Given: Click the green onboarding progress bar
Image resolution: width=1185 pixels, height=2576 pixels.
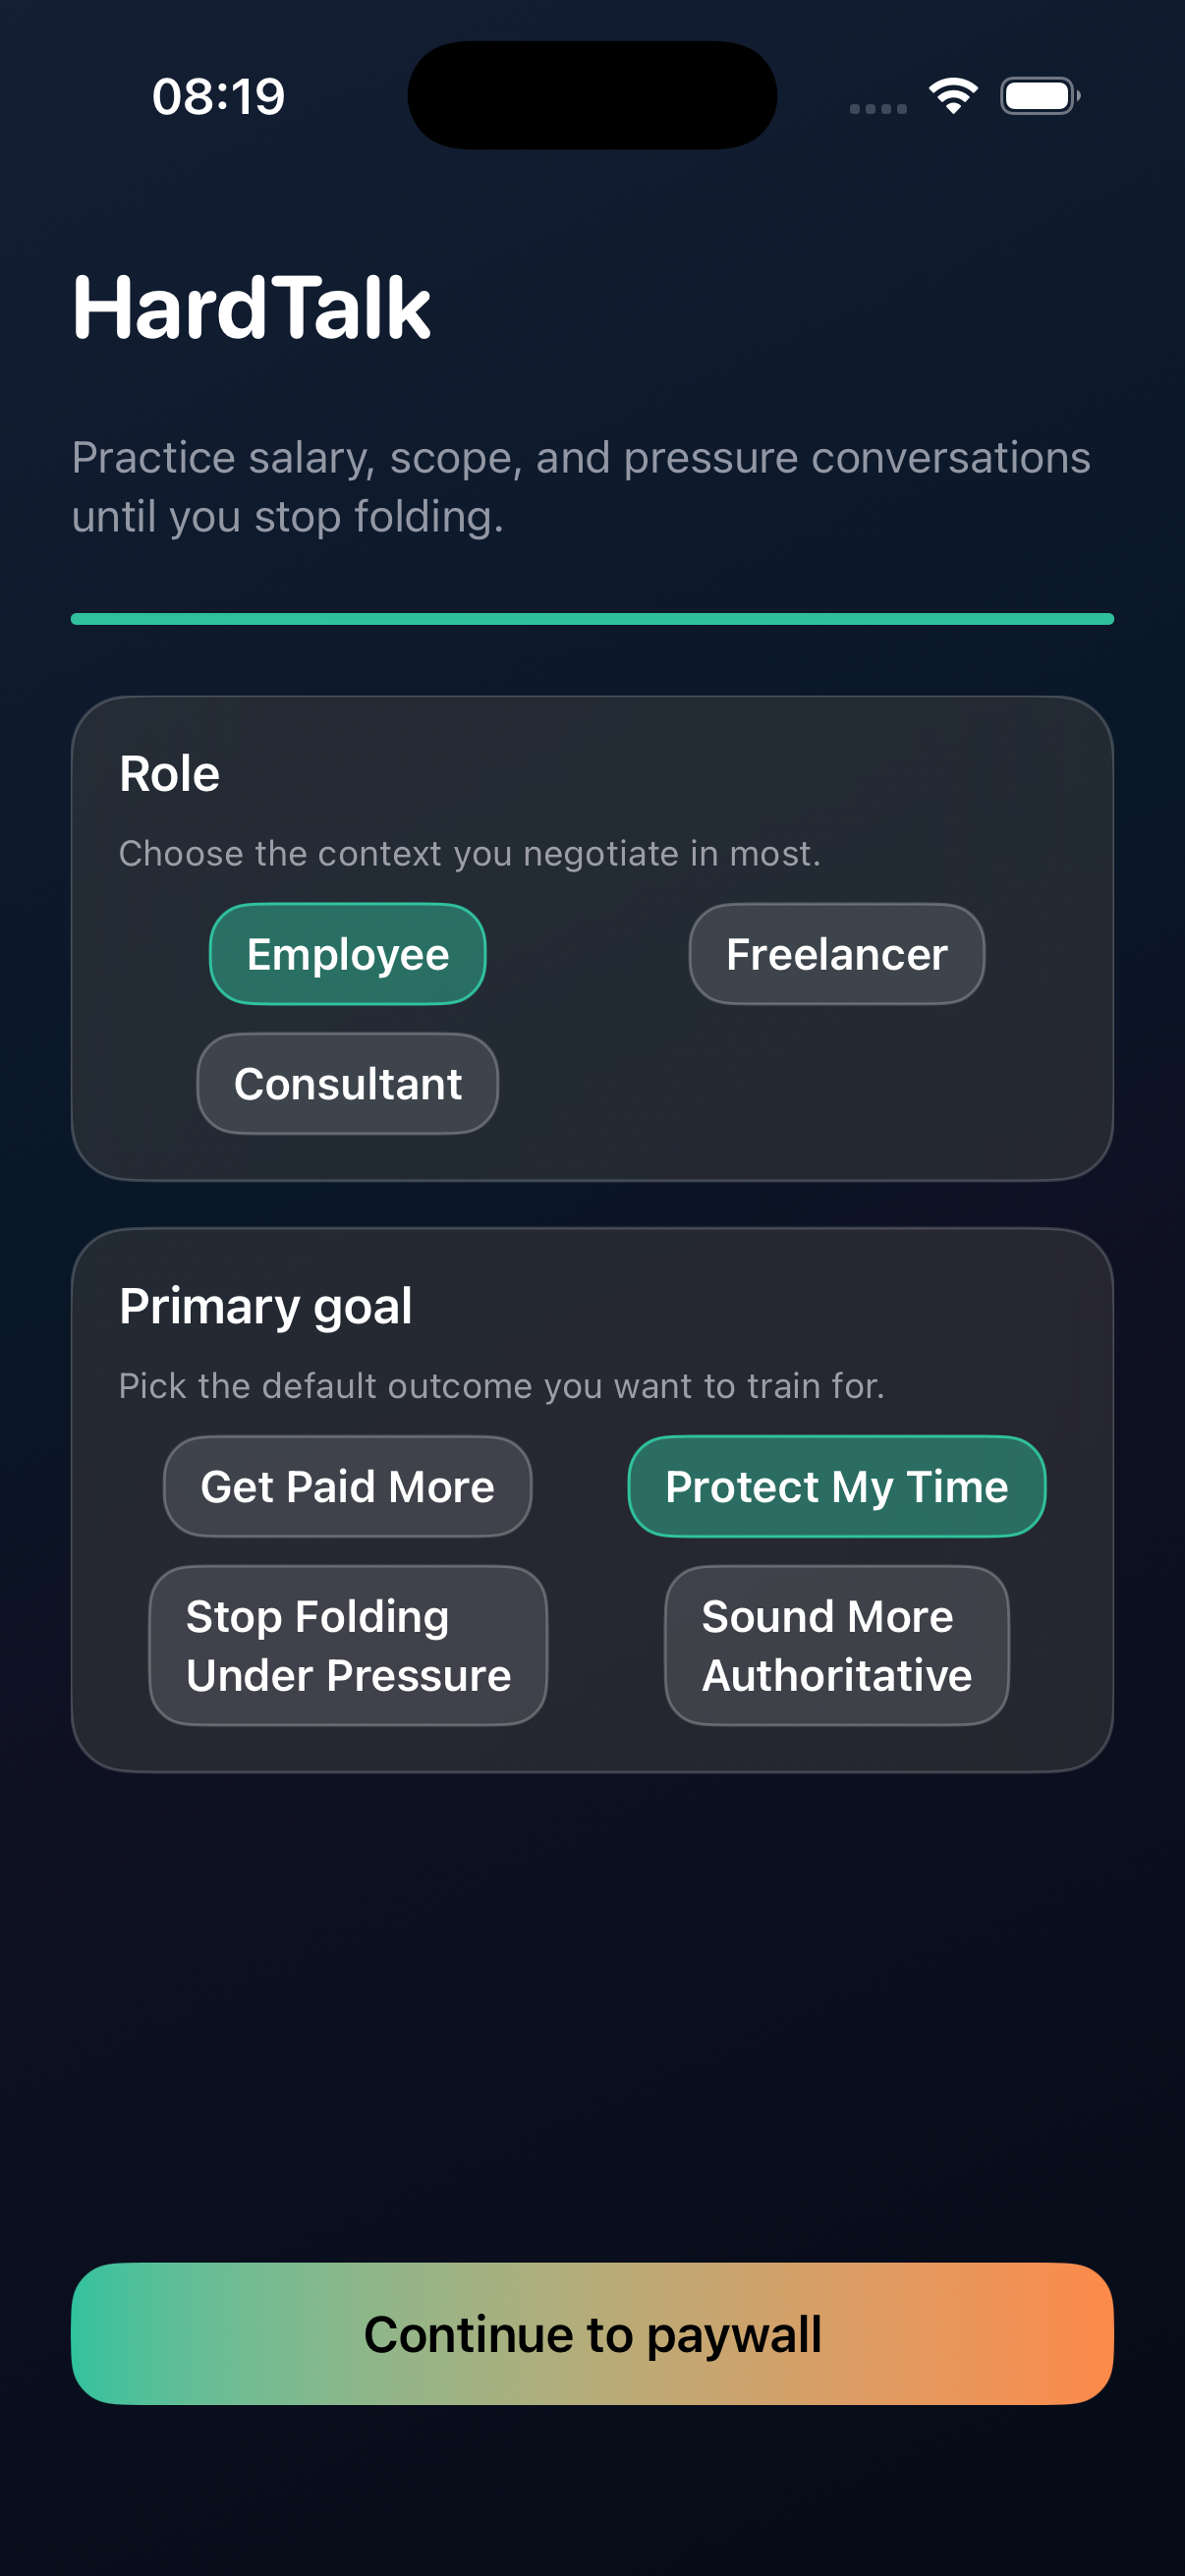Looking at the screenshot, I should 592,619.
